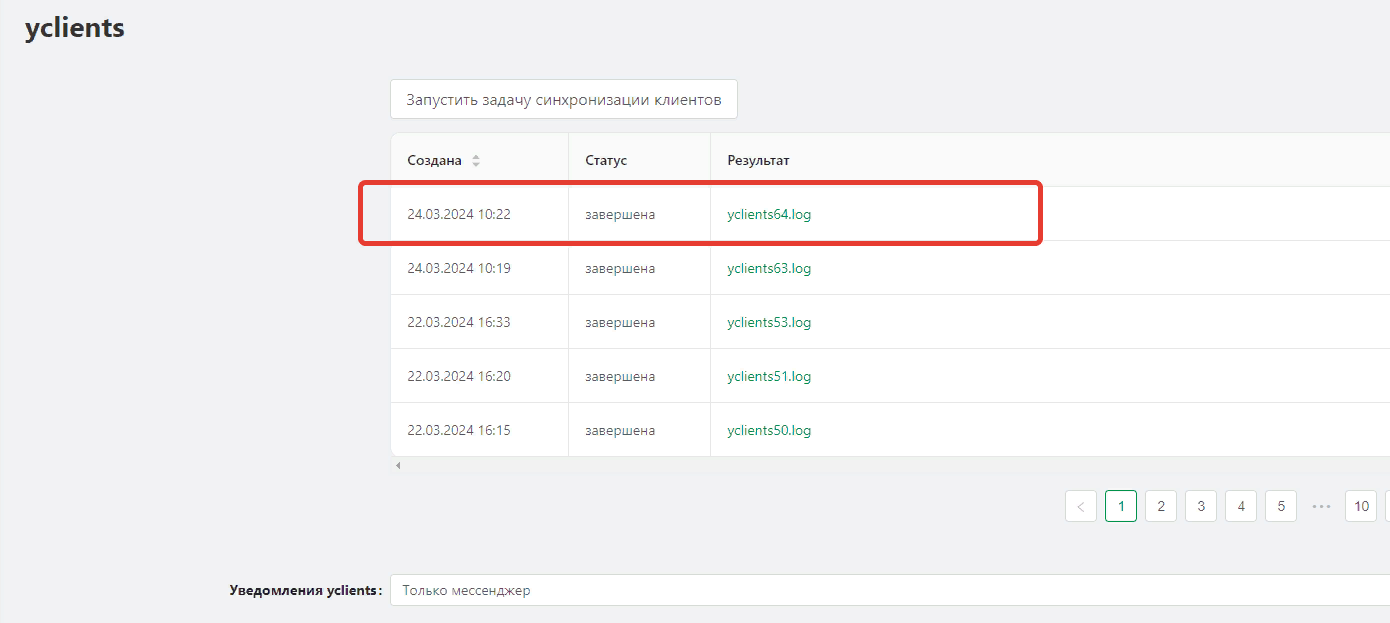Image resolution: width=1390 pixels, height=623 pixels.
Task: Open the yclients53.log result file
Action: click(x=769, y=322)
